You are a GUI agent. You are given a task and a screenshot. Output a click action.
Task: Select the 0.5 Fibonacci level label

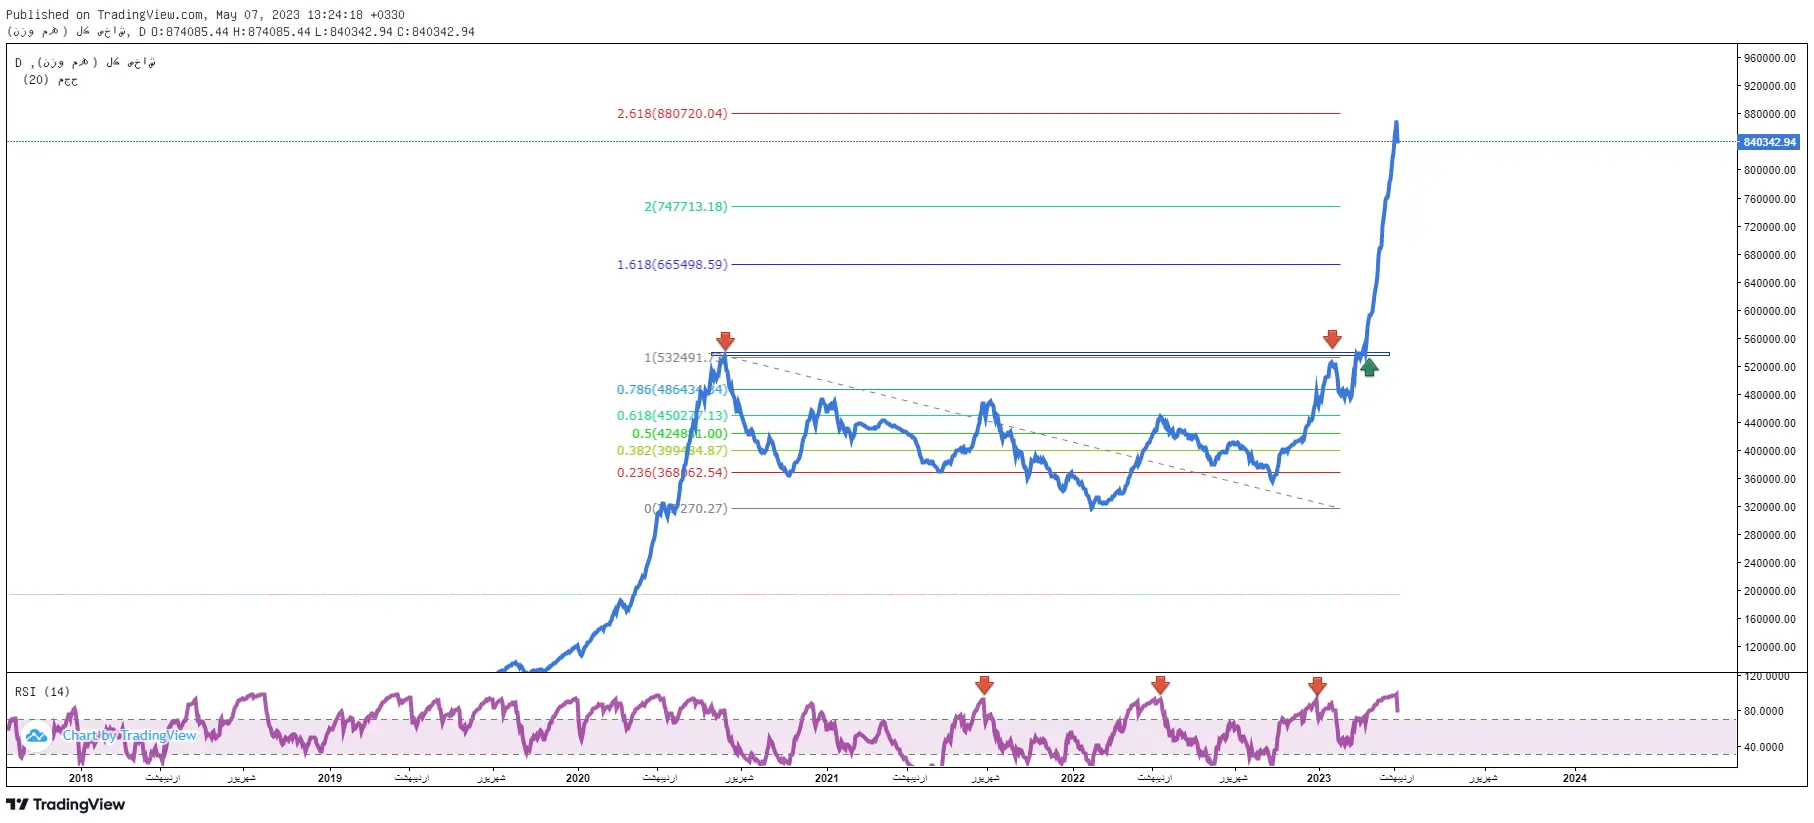coord(680,434)
